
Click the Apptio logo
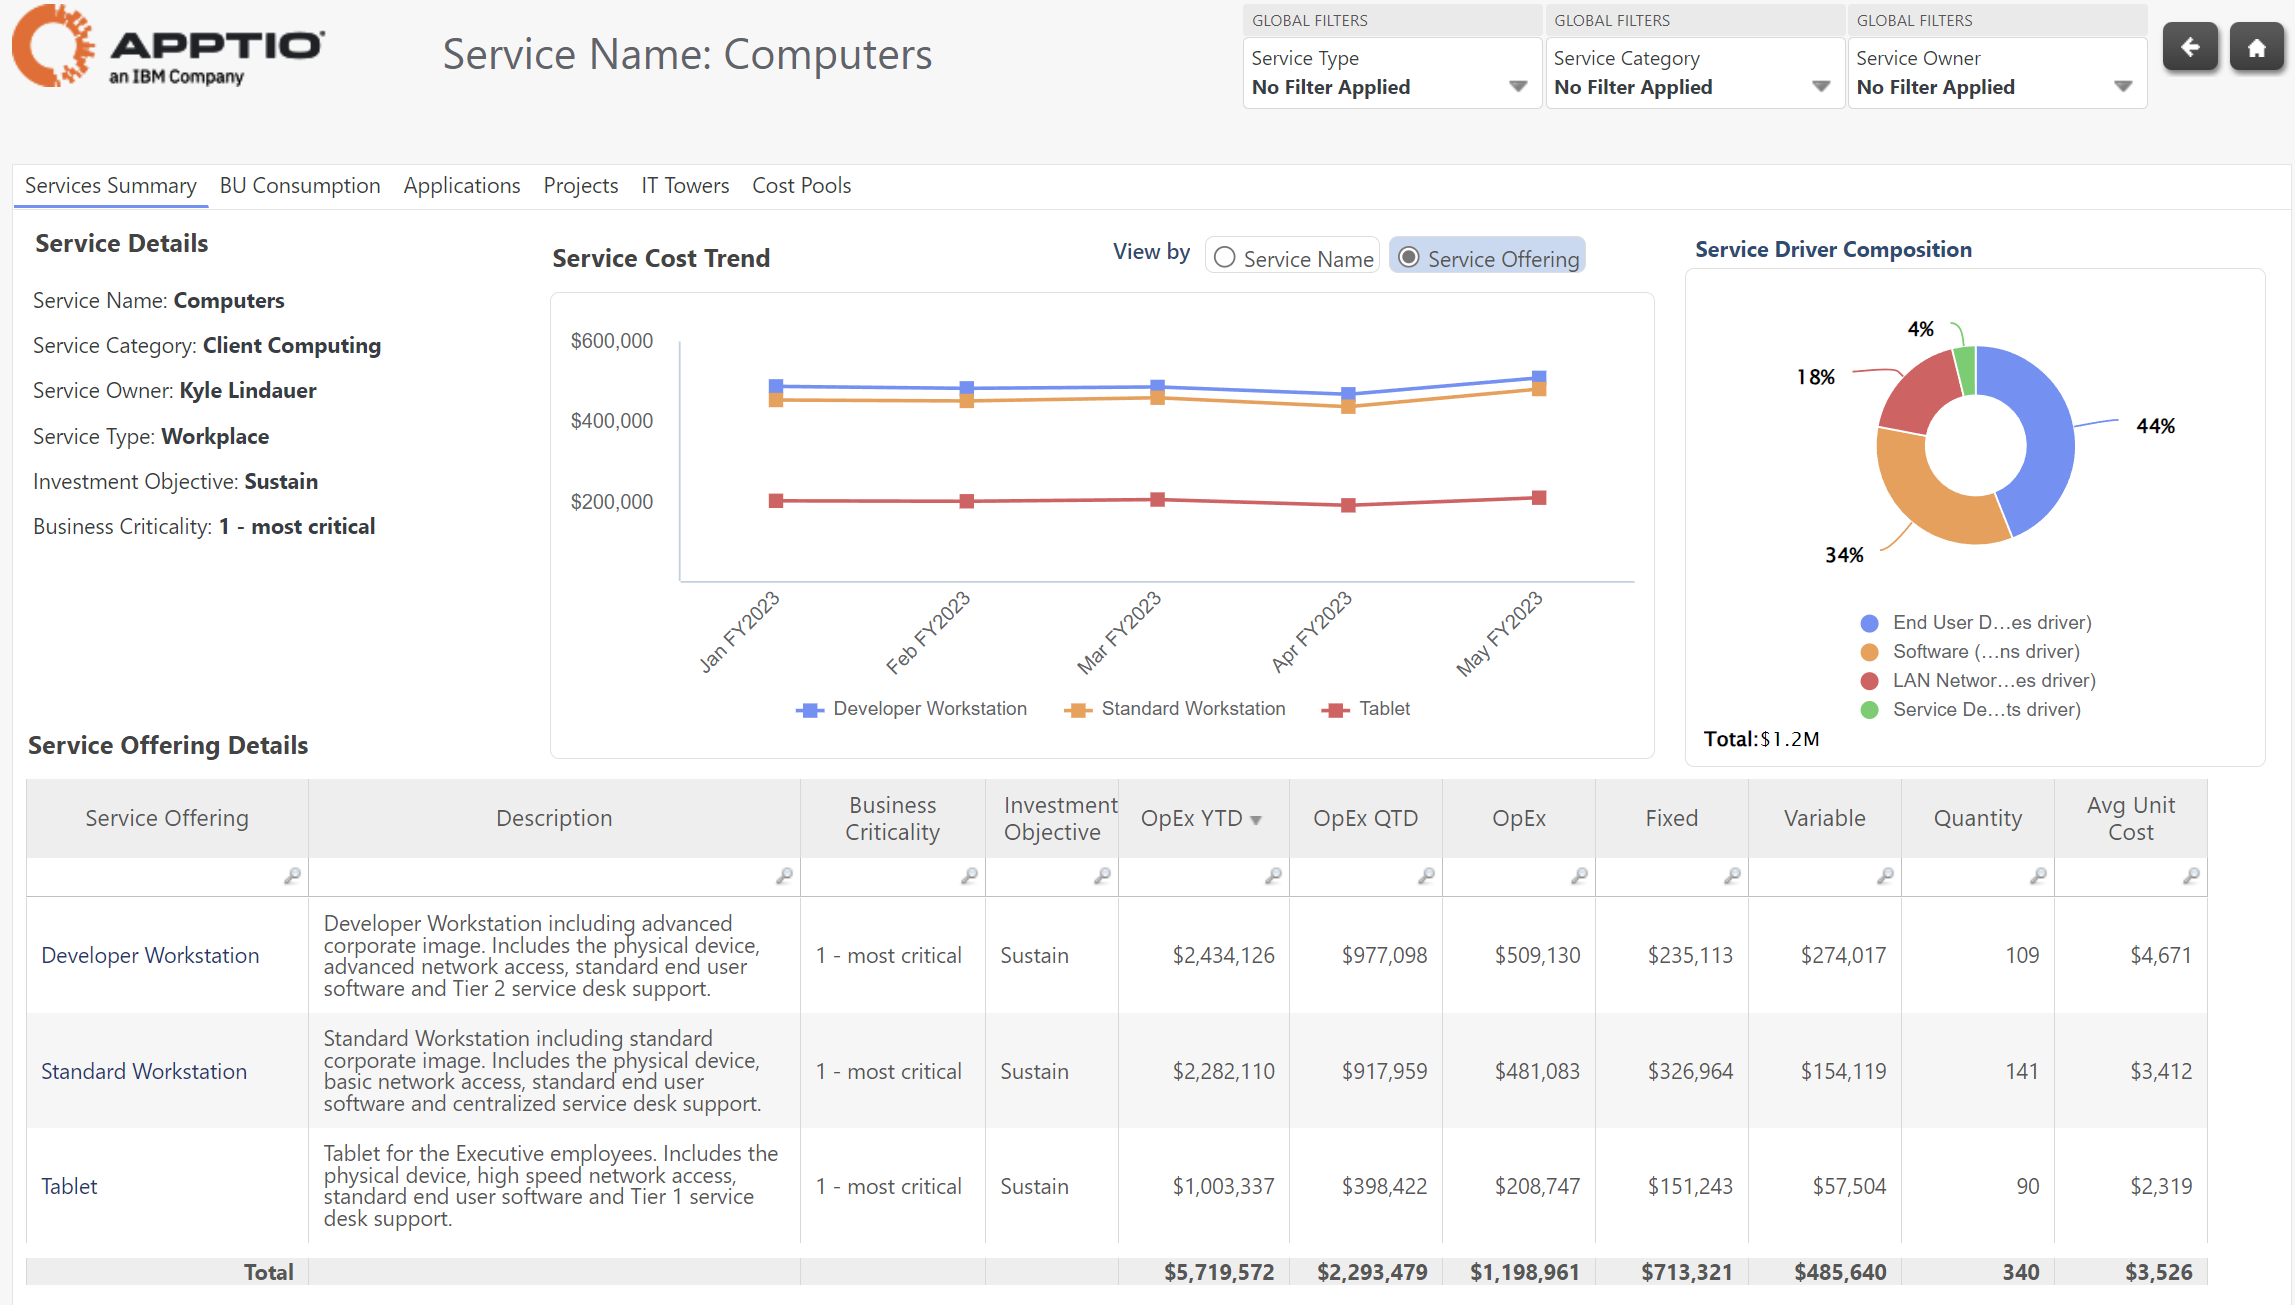click(x=168, y=47)
